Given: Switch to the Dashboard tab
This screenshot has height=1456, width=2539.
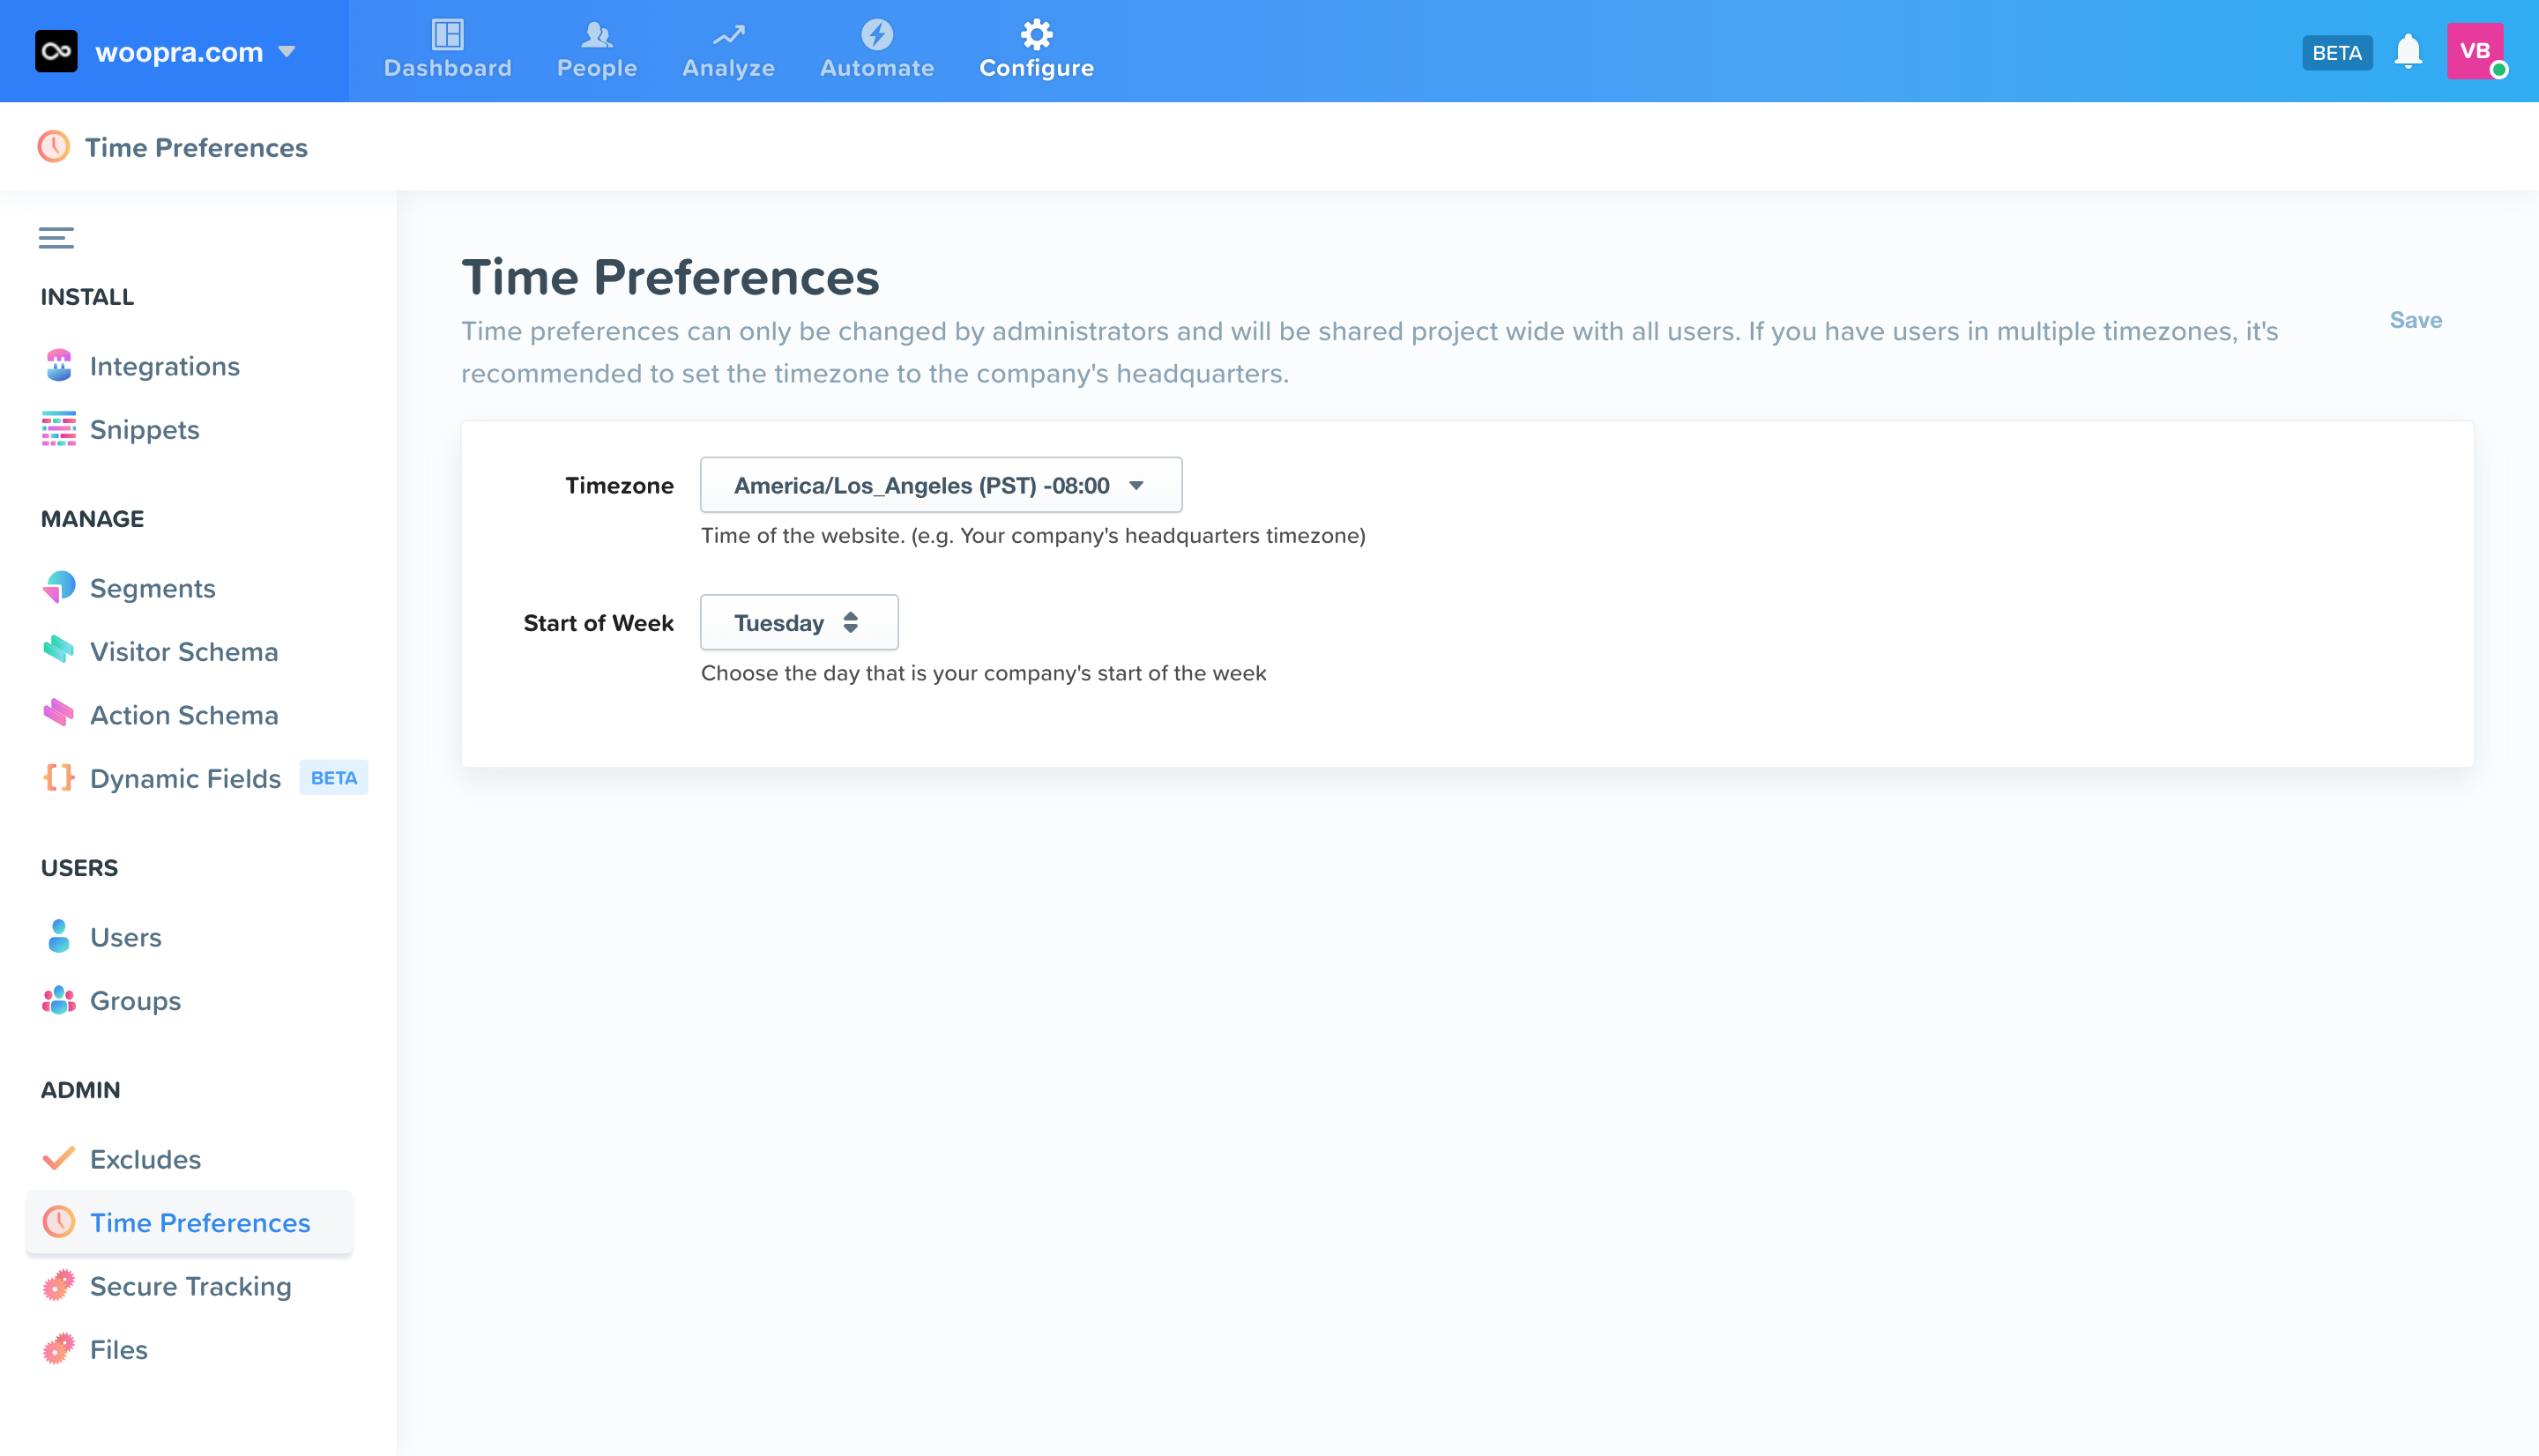Looking at the screenshot, I should [447, 50].
